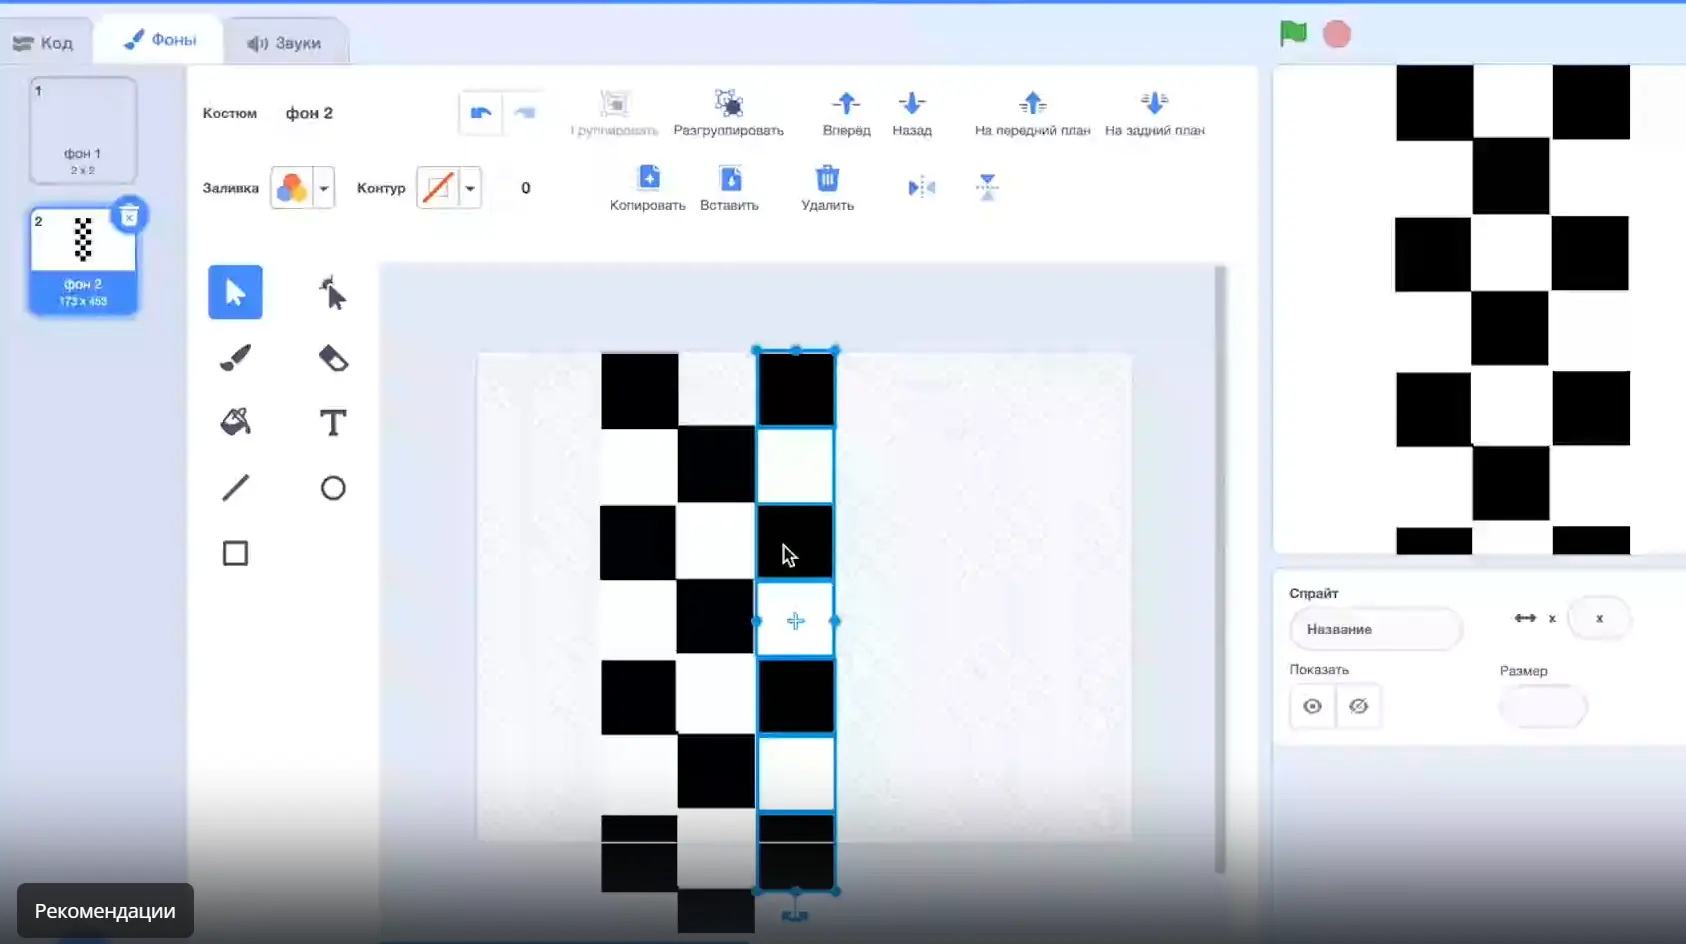Select backdrop thumbnail фон 1
Image resolution: width=1686 pixels, height=944 pixels.
tap(83, 130)
